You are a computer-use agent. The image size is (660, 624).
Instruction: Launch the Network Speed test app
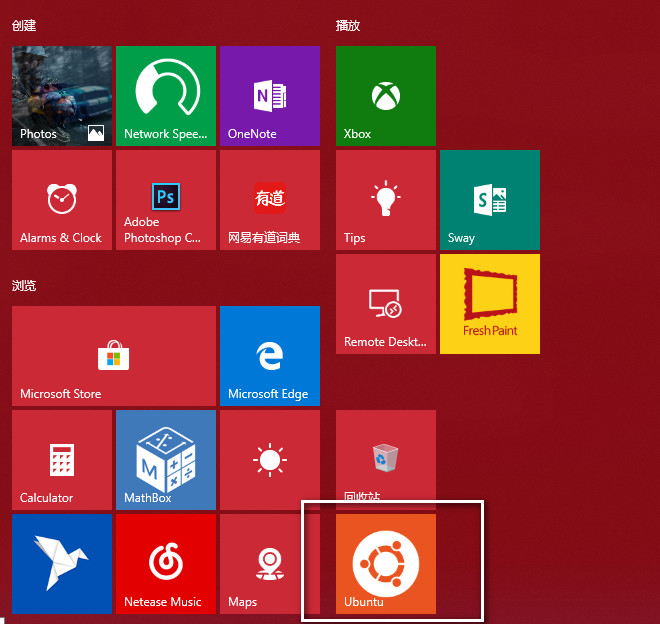click(x=165, y=96)
